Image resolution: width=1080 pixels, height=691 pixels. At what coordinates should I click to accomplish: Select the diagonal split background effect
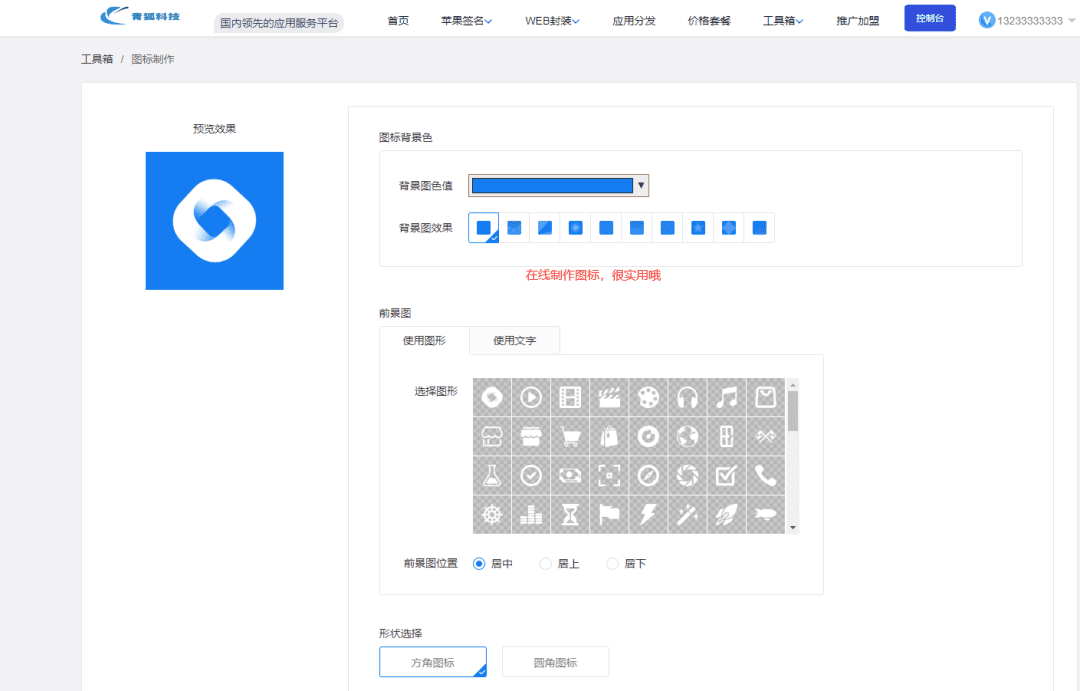click(545, 228)
